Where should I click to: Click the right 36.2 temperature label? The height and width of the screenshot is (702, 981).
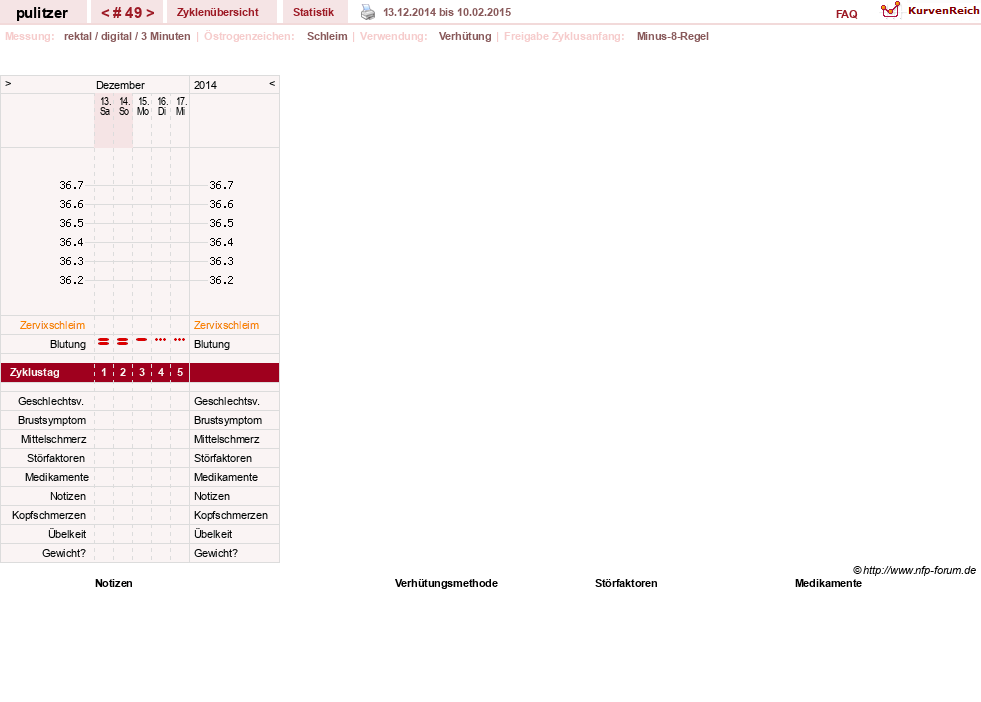[221, 280]
